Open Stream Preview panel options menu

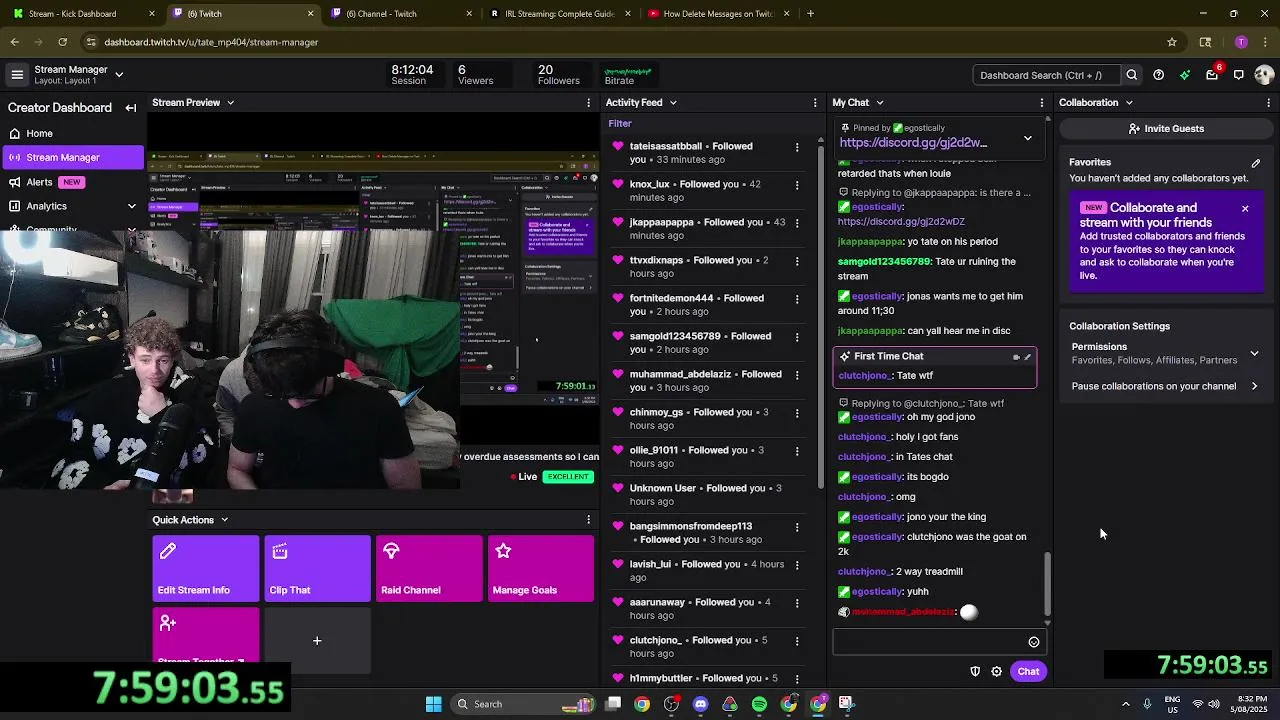tap(588, 103)
